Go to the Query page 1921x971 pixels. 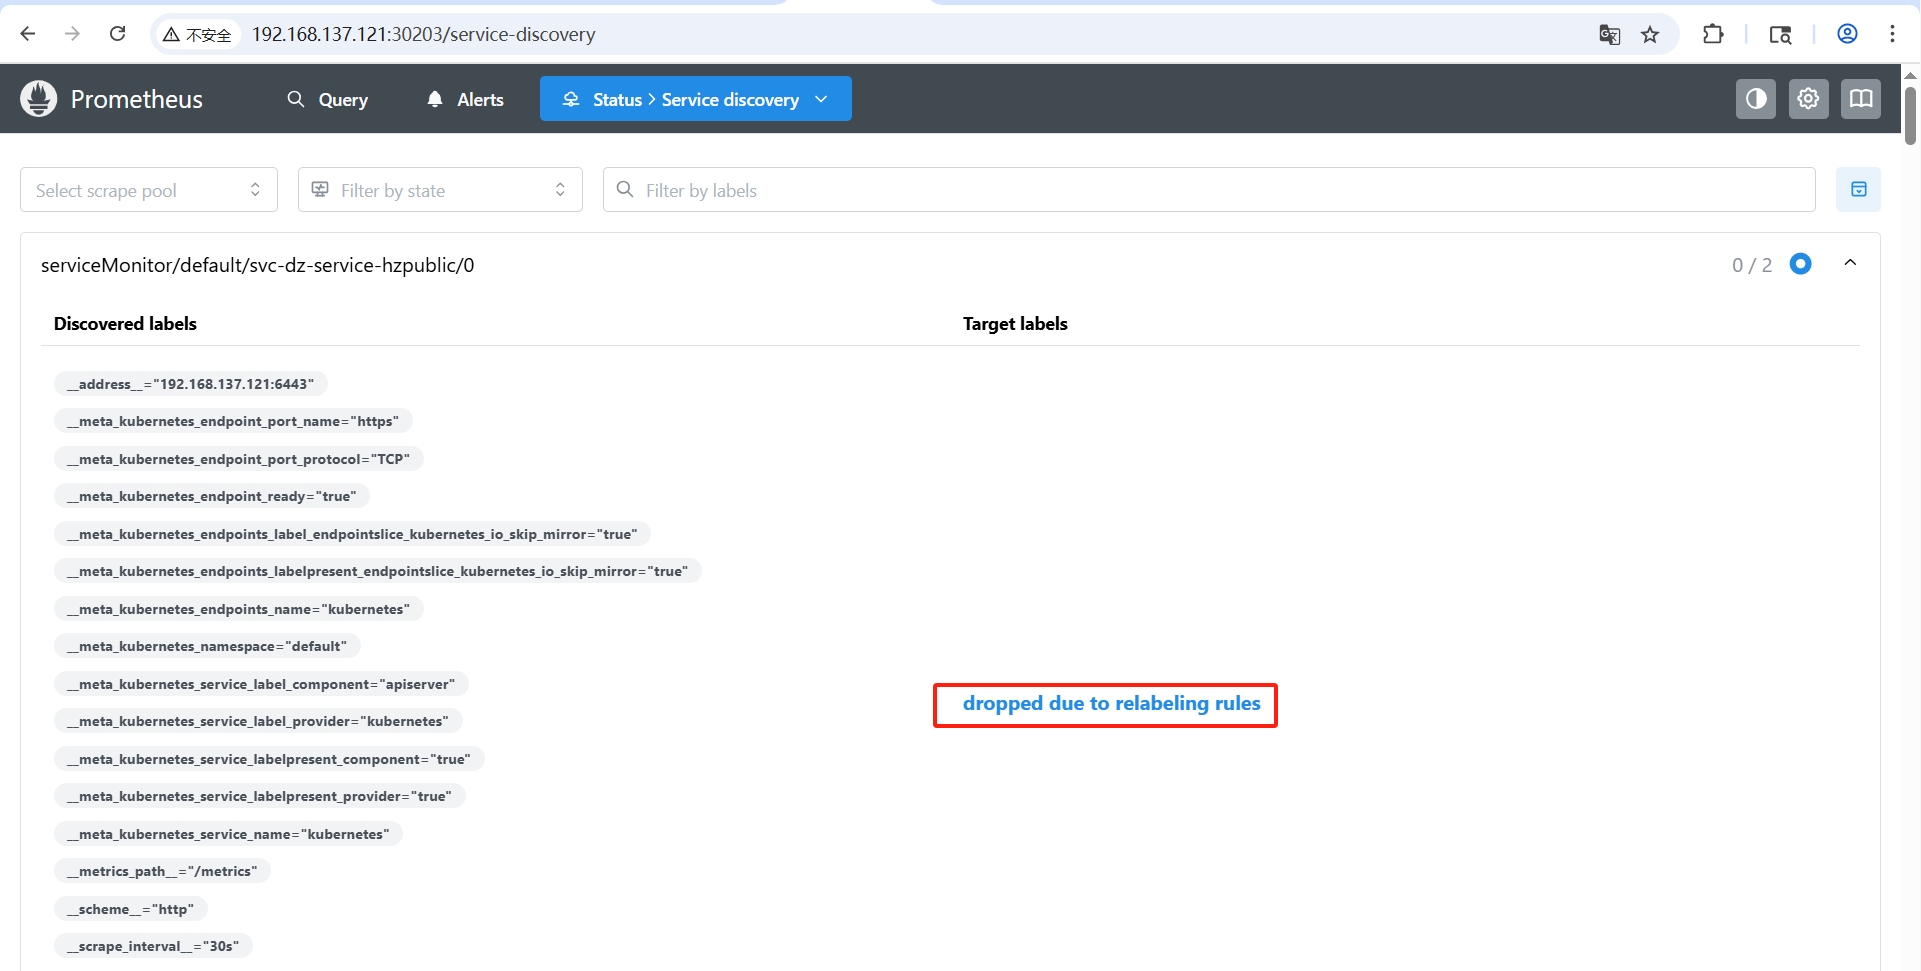(328, 99)
